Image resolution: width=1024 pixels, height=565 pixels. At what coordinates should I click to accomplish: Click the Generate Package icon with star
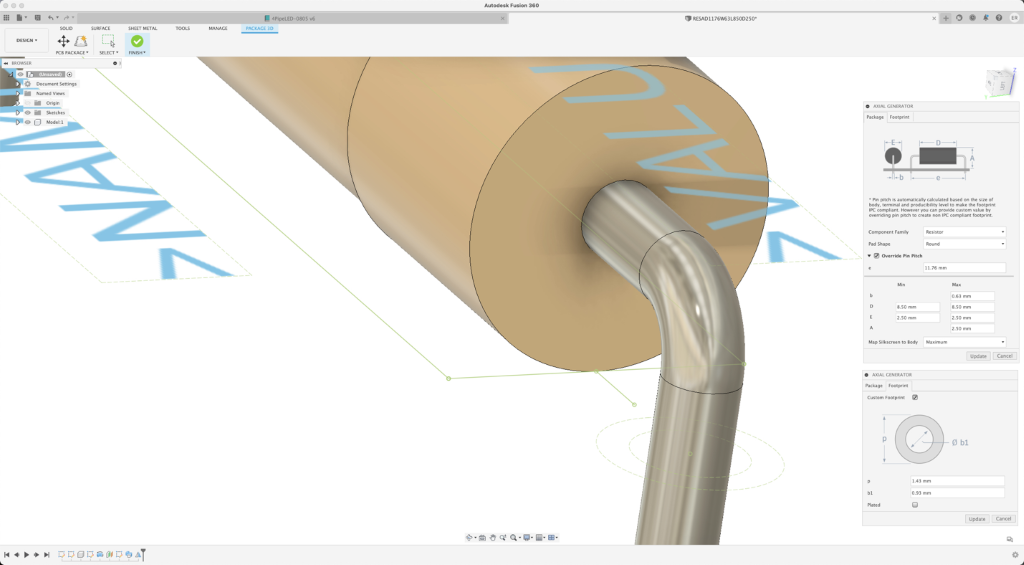[x=81, y=41]
